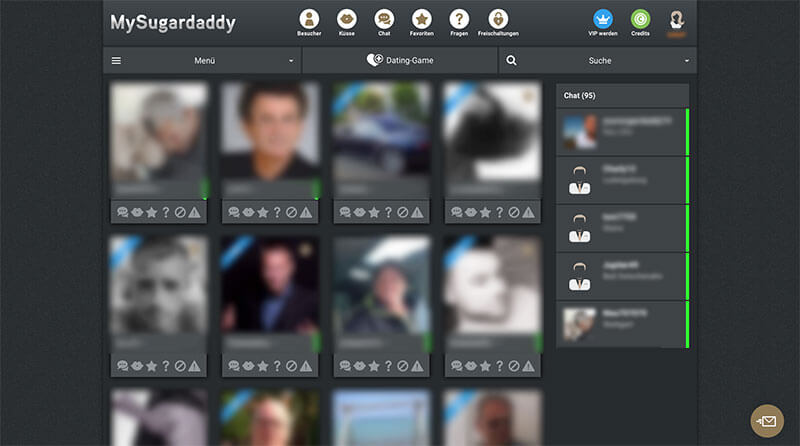Click the VIP werden crown icon
This screenshot has width=800, height=446.
point(603,19)
